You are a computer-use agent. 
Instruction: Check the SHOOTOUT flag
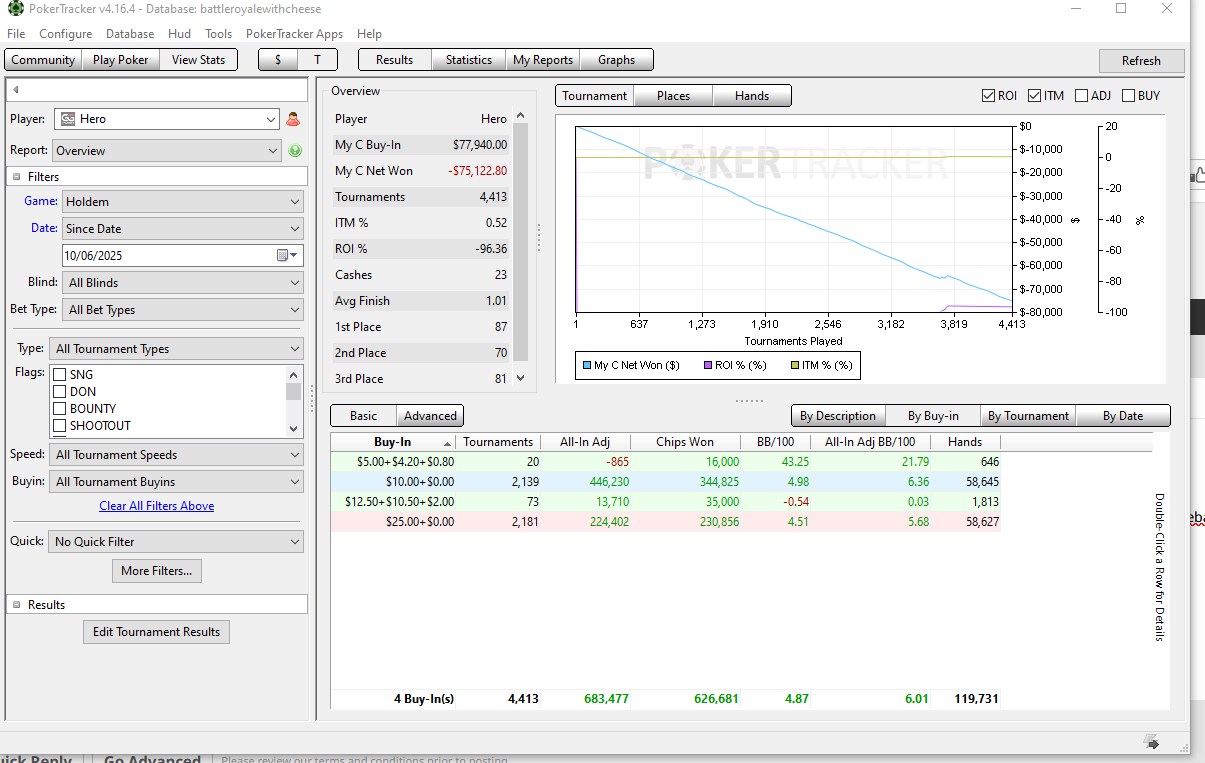(59, 426)
